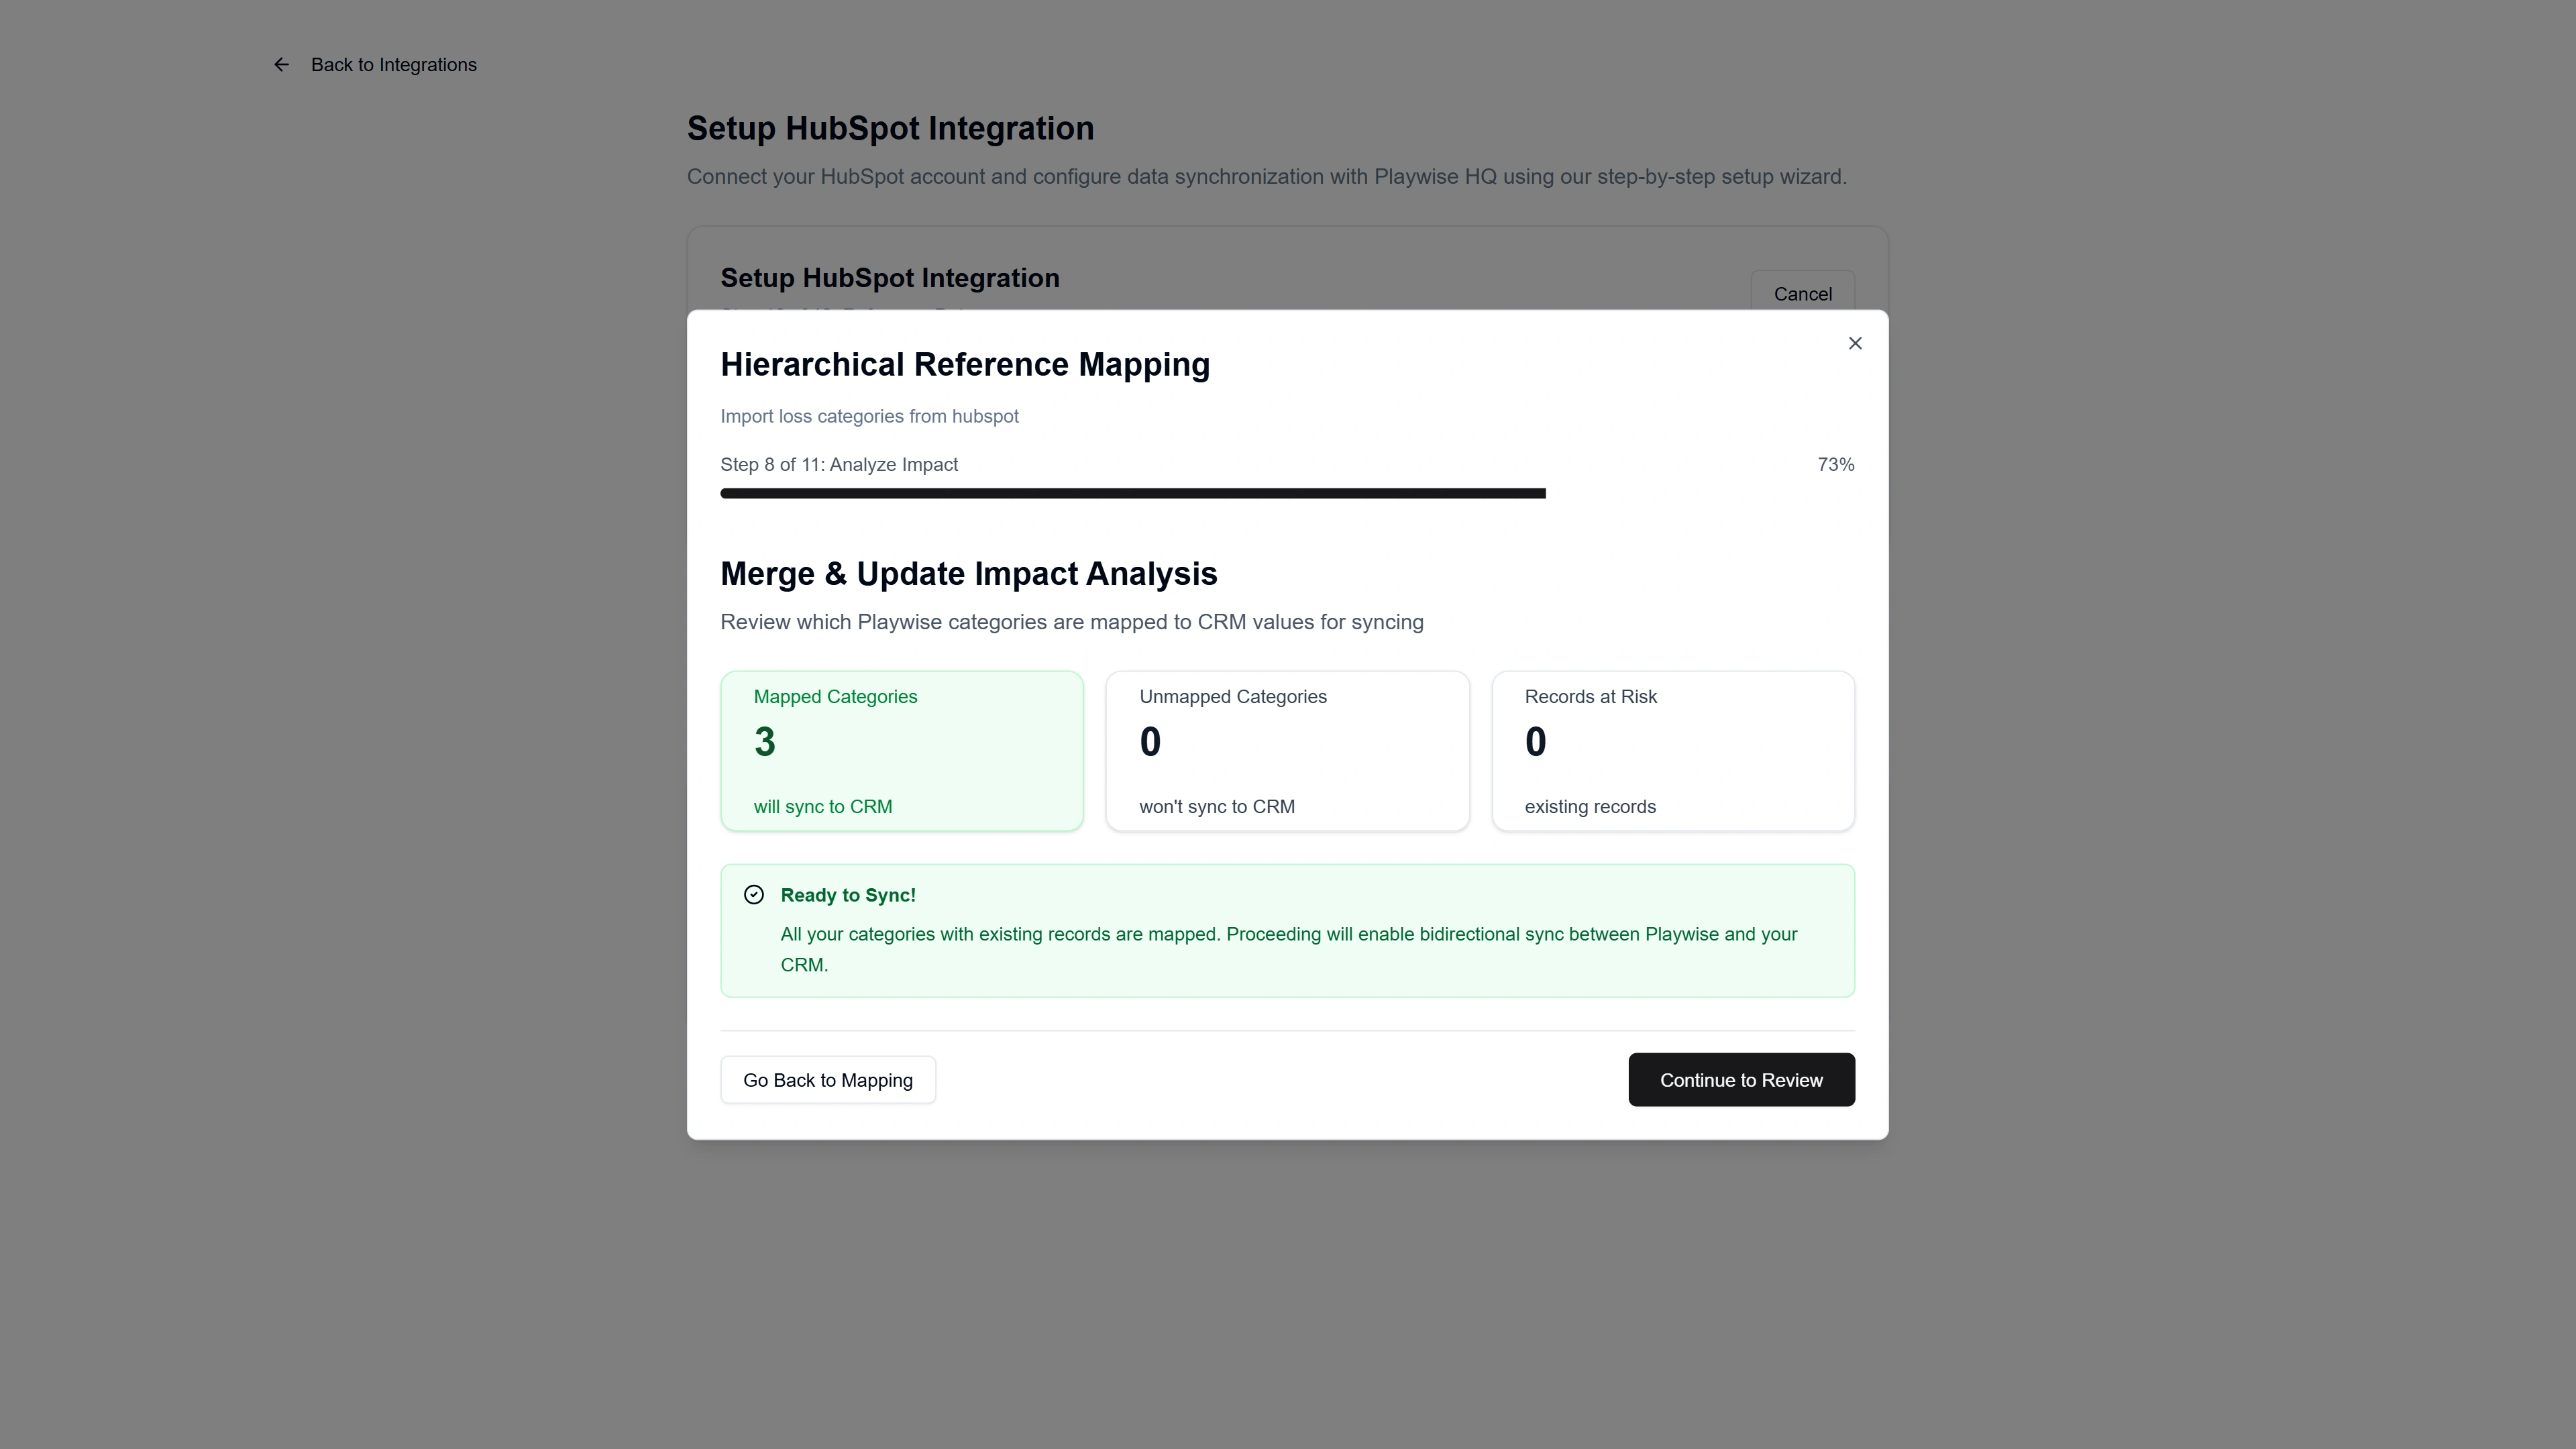Click the Cancel button behind the modal

tap(1802, 294)
